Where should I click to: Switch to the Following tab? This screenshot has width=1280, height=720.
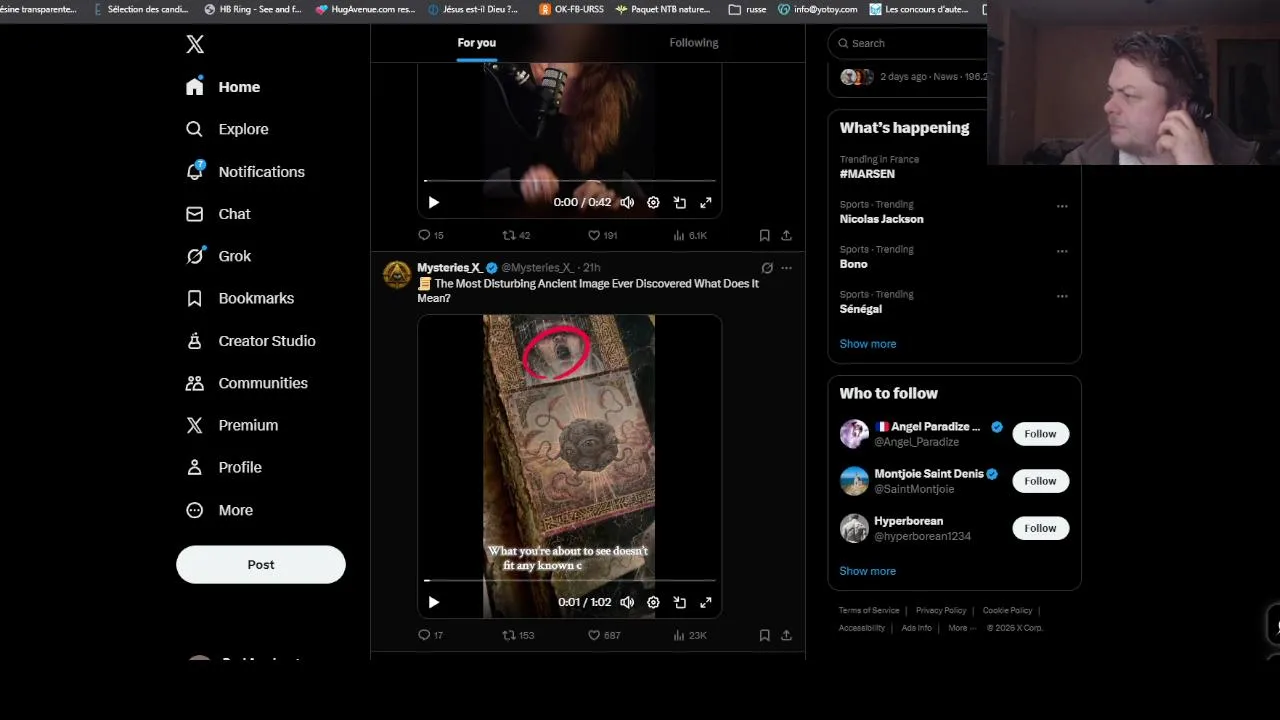pyautogui.click(x=694, y=43)
